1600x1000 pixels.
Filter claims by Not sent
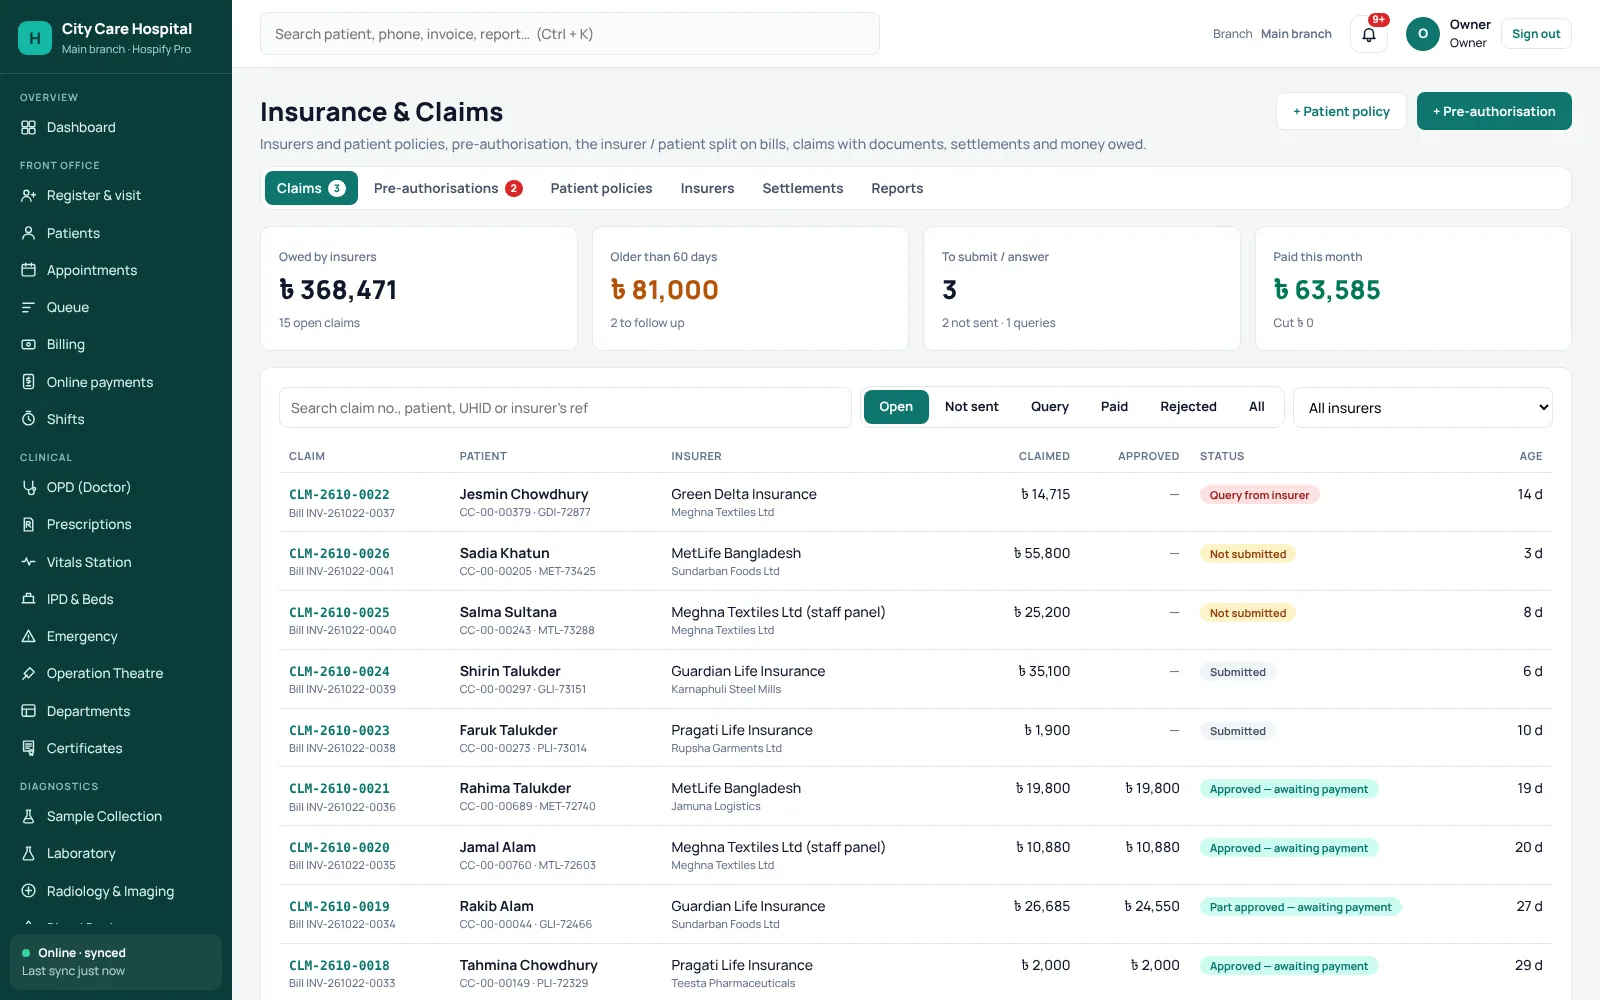(972, 407)
